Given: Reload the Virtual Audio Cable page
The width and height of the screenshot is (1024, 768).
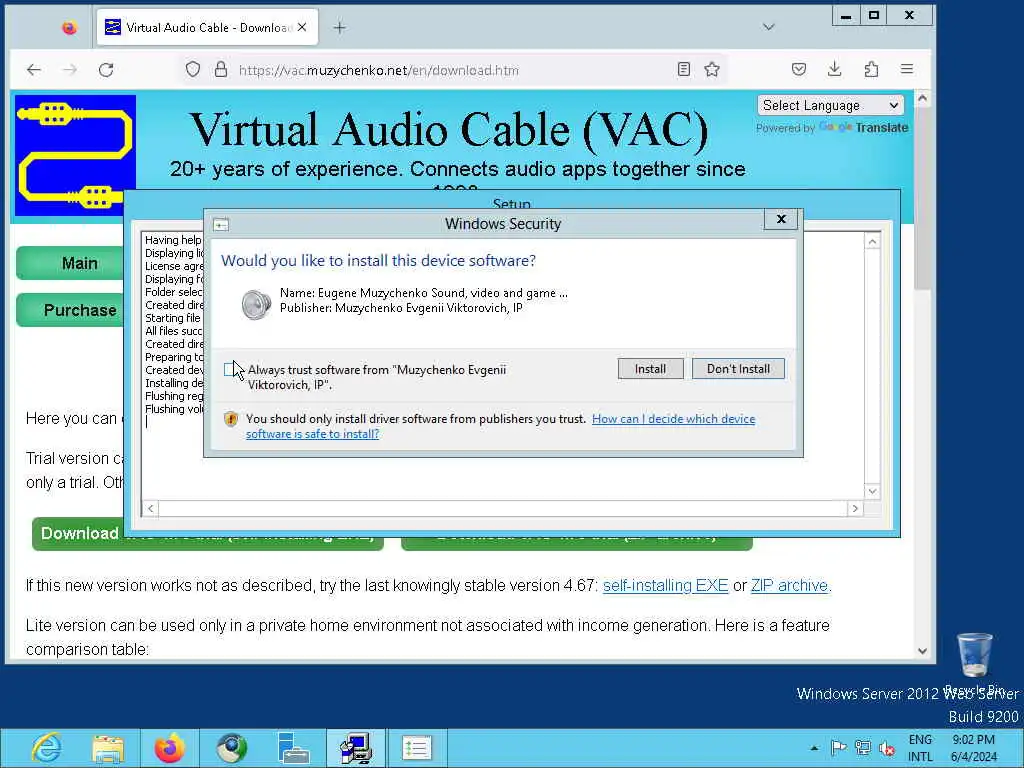Looking at the screenshot, I should (106, 70).
